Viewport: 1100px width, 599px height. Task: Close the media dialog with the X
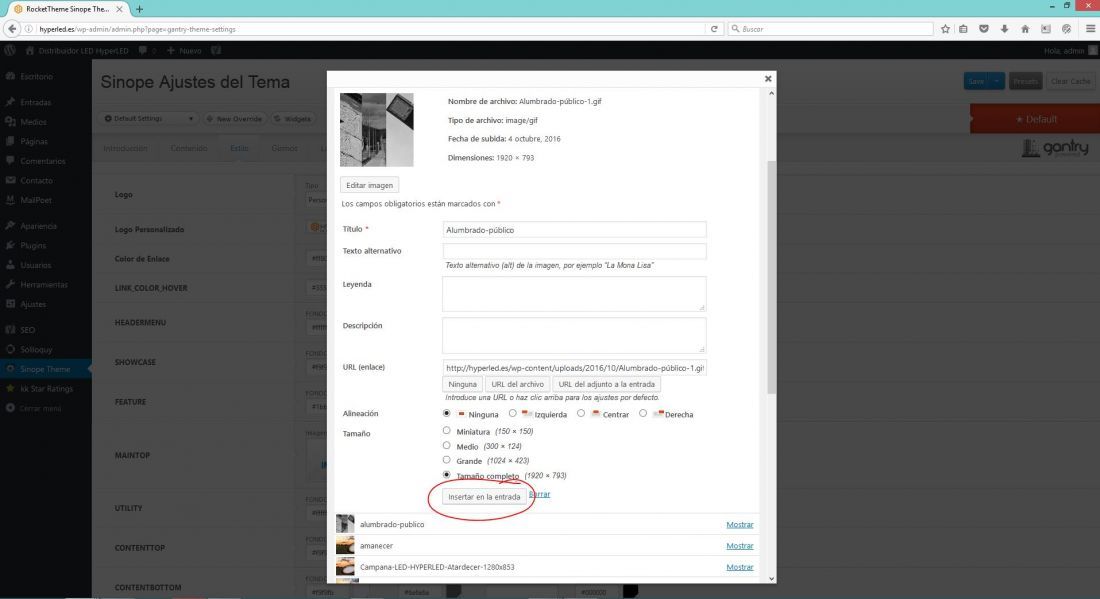point(767,79)
